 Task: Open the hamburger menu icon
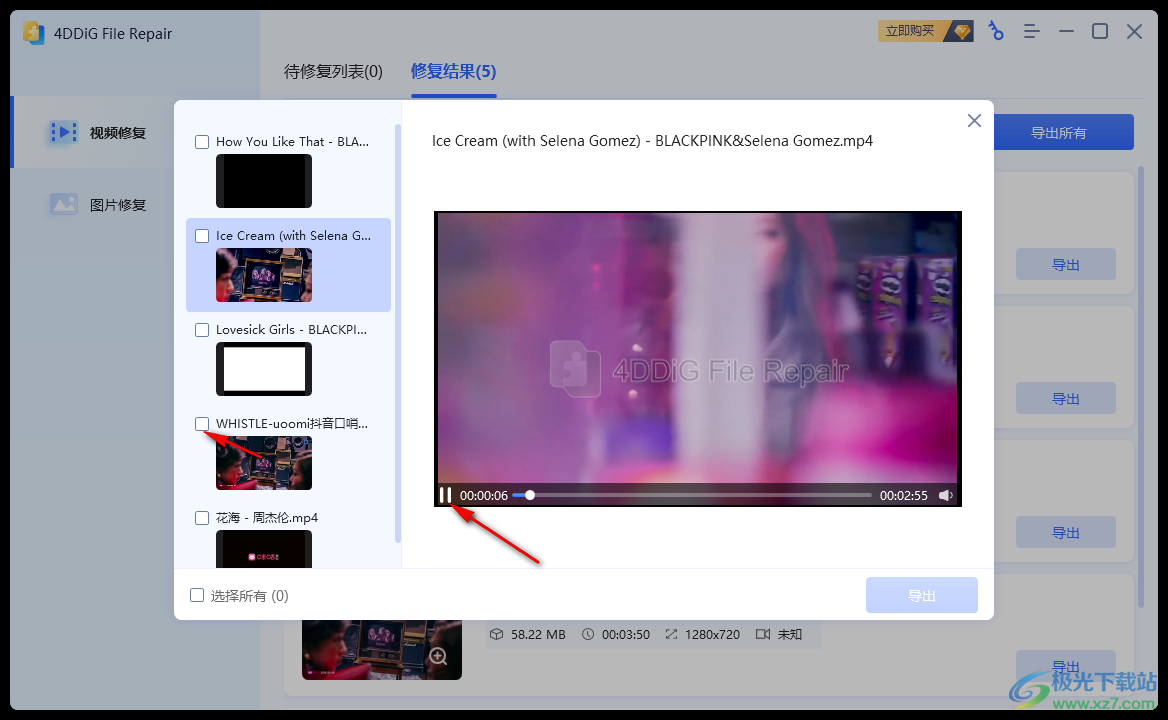pos(1031,31)
